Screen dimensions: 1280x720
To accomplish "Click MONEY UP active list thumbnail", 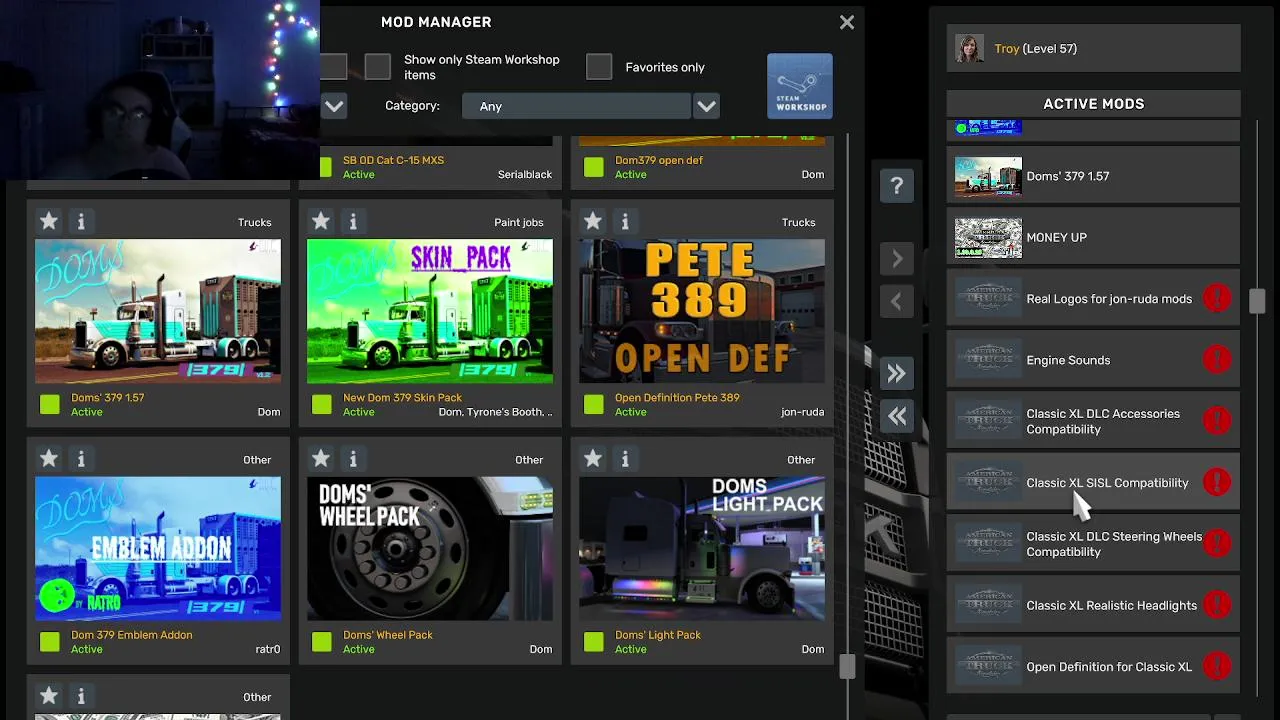I will [988, 238].
